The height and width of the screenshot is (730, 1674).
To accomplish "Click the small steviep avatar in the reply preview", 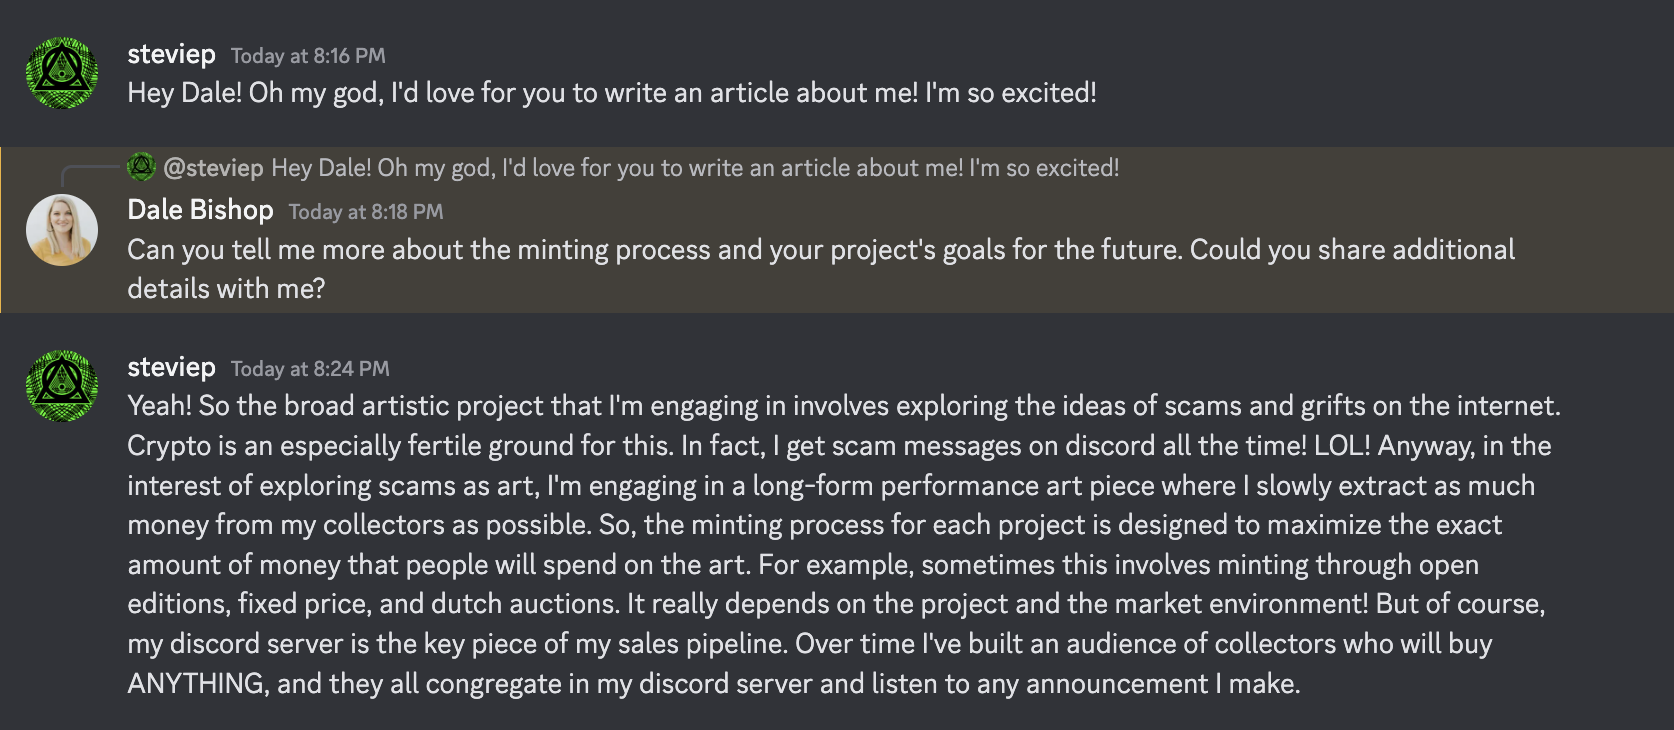I will 142,167.
